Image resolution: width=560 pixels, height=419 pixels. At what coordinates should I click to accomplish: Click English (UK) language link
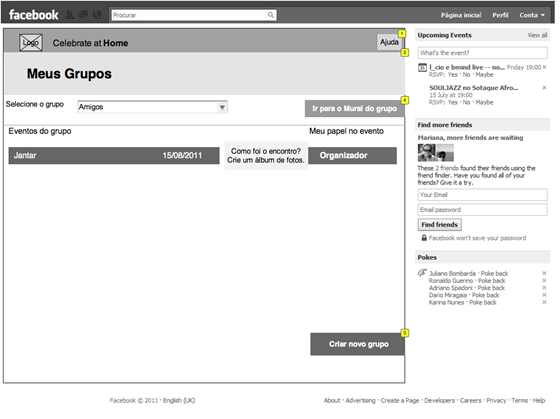179,400
